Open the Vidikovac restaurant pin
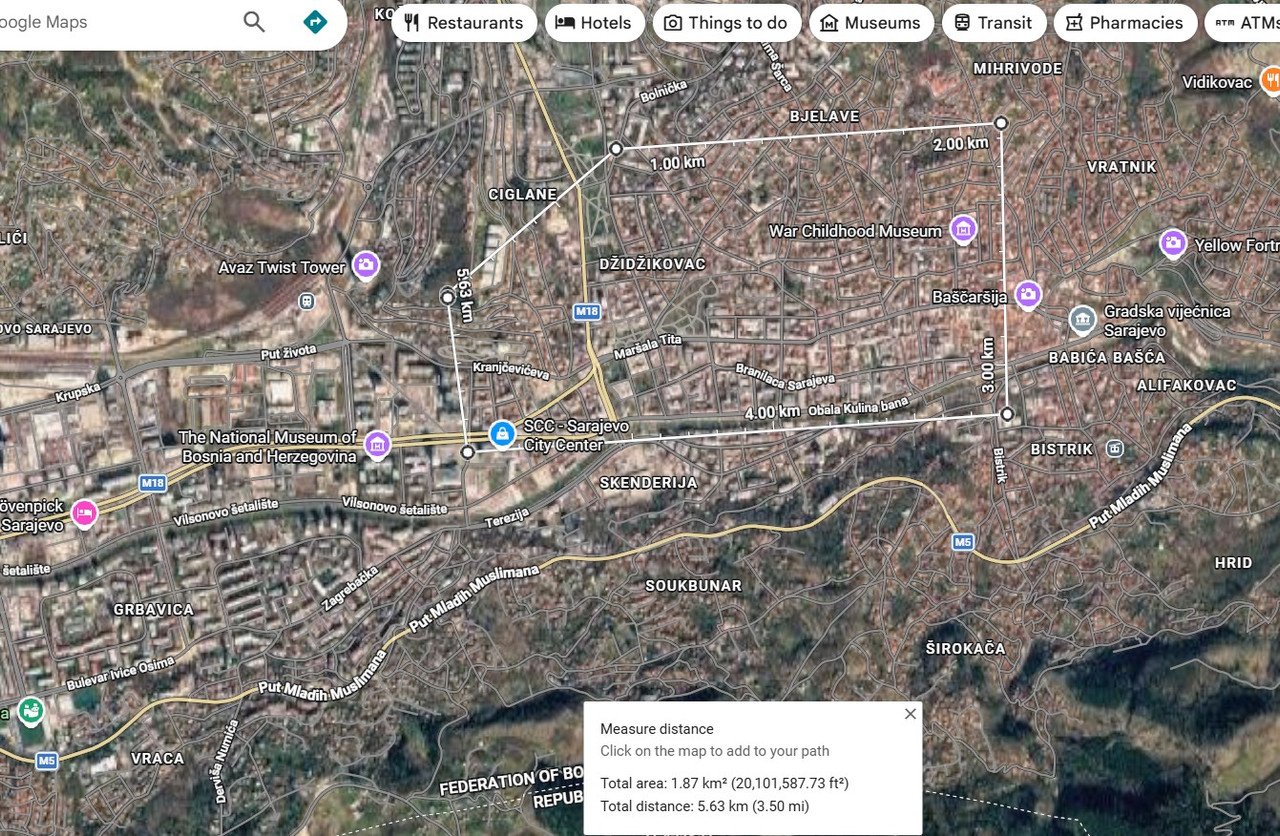Screen dimensions: 1280x836 [x=1271, y=80]
